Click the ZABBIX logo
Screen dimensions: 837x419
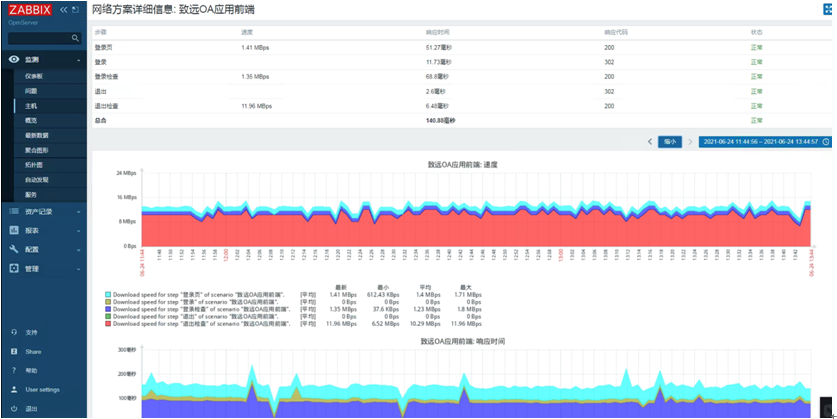click(30, 10)
